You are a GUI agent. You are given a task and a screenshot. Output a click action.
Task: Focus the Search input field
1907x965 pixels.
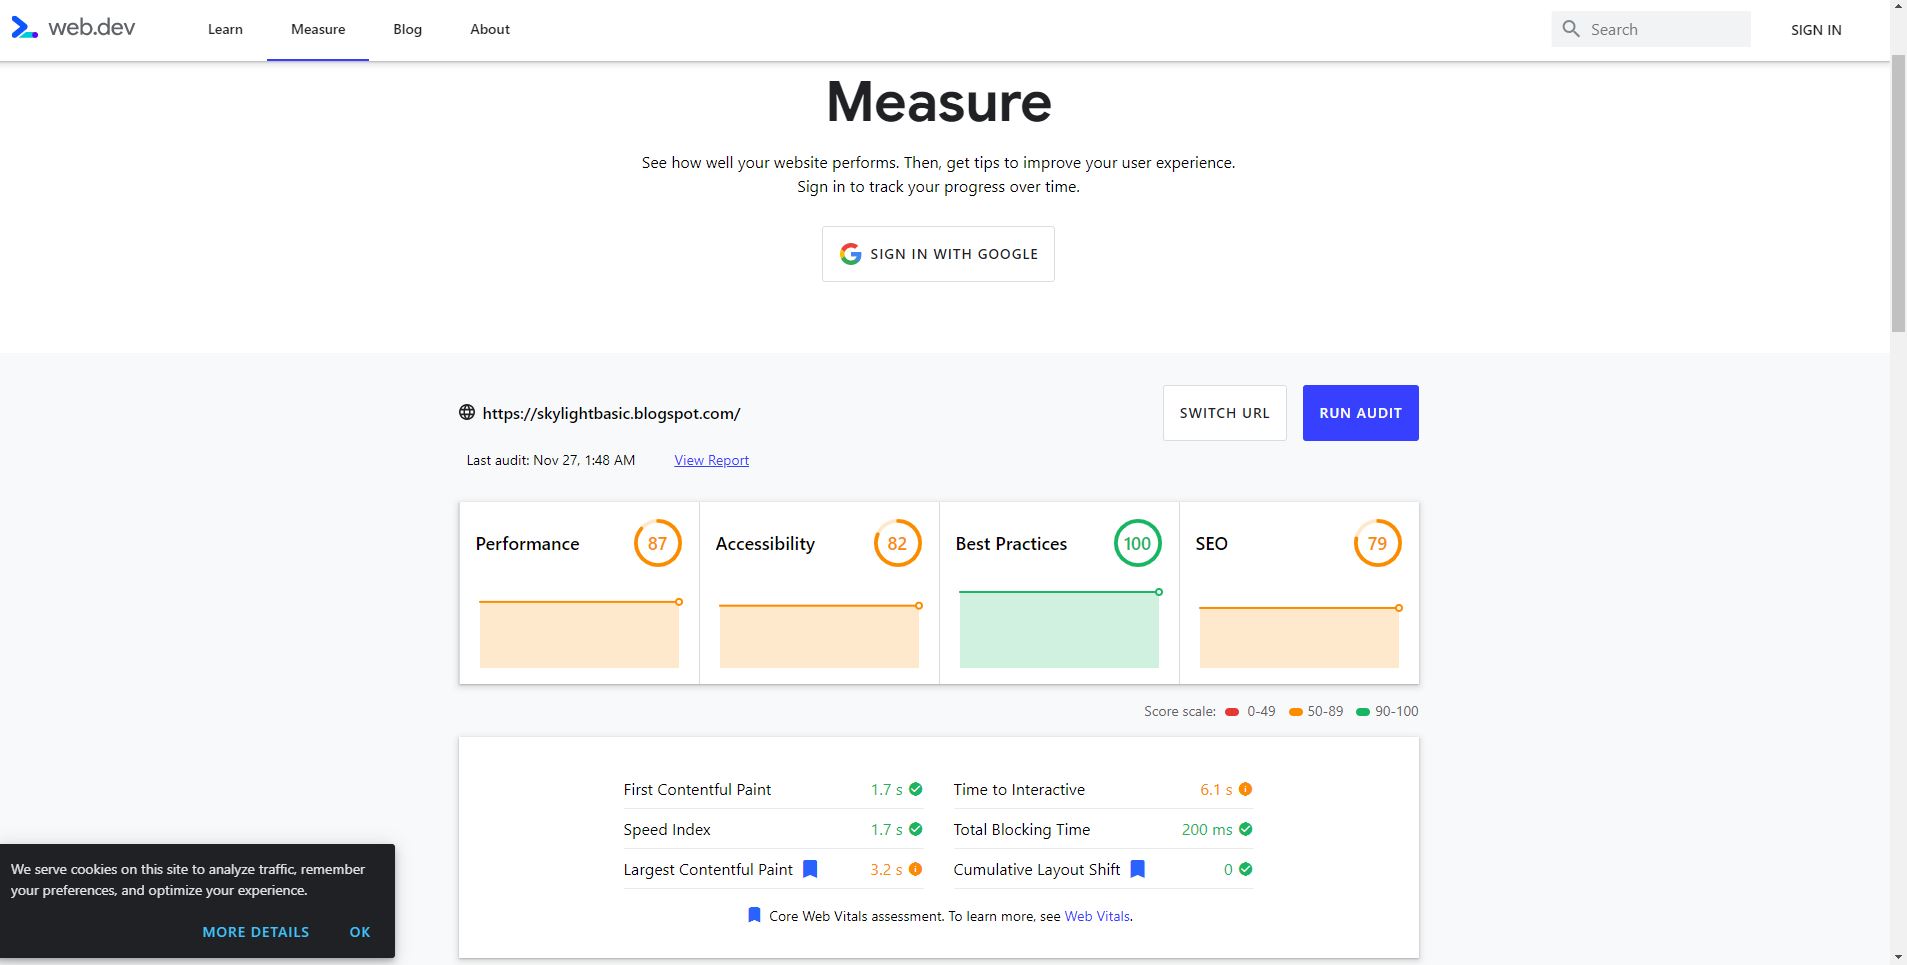1651,29
